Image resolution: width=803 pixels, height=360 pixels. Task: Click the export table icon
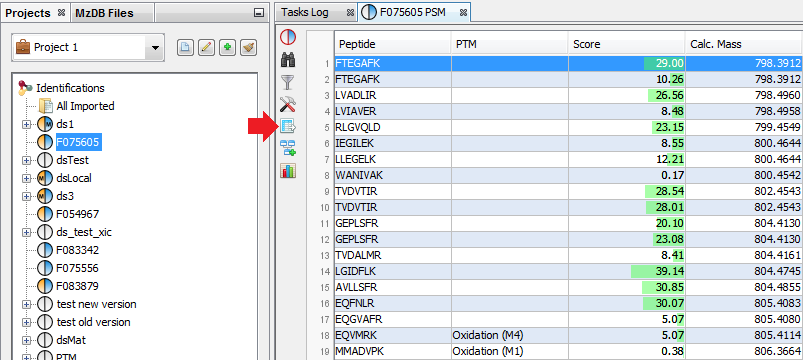coord(288,126)
